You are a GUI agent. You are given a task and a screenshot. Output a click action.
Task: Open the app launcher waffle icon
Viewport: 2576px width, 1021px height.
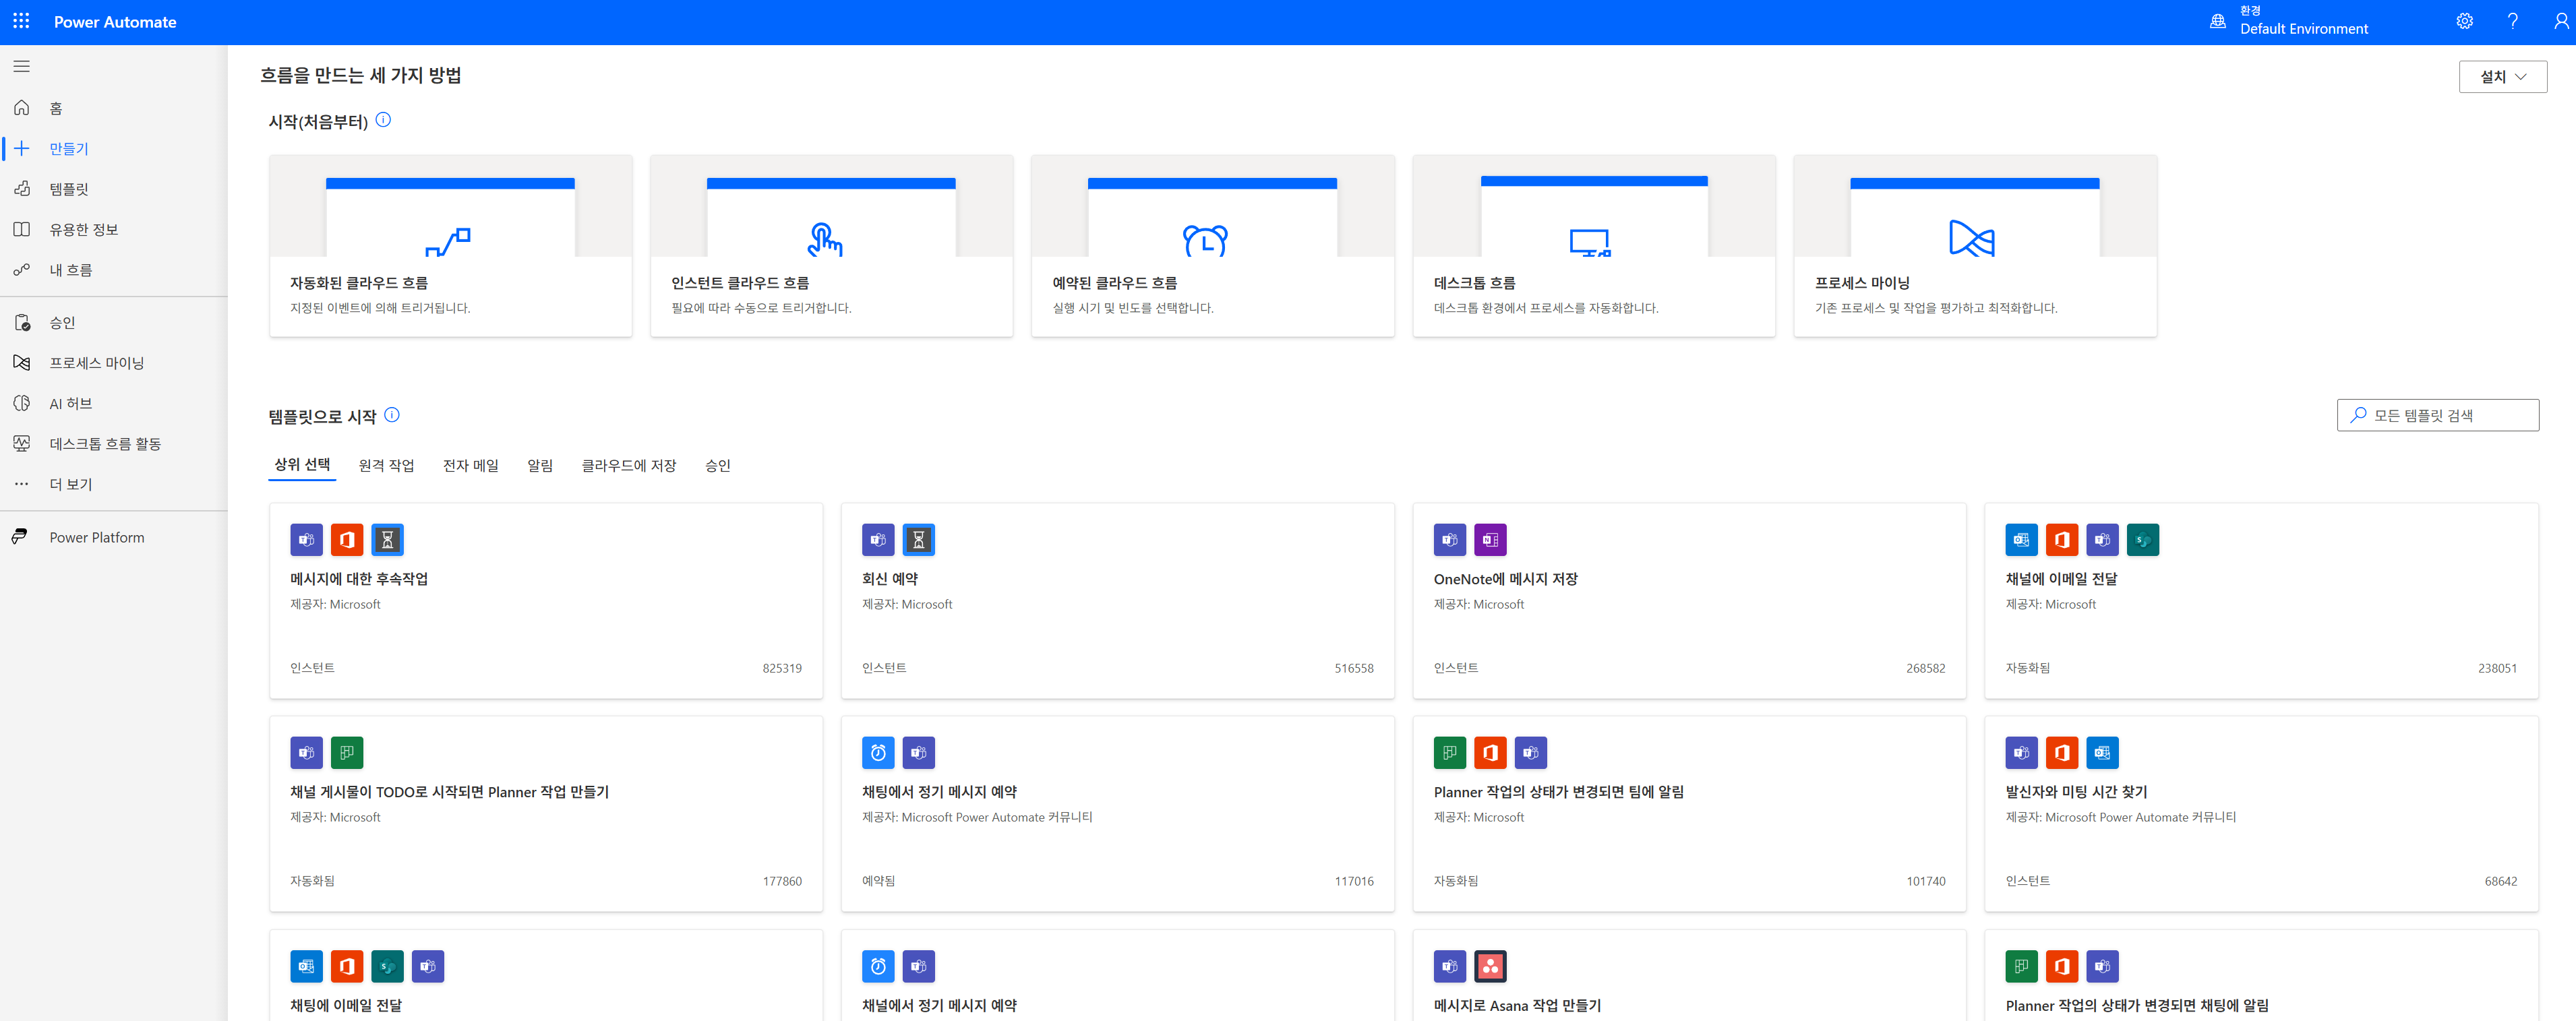21,21
